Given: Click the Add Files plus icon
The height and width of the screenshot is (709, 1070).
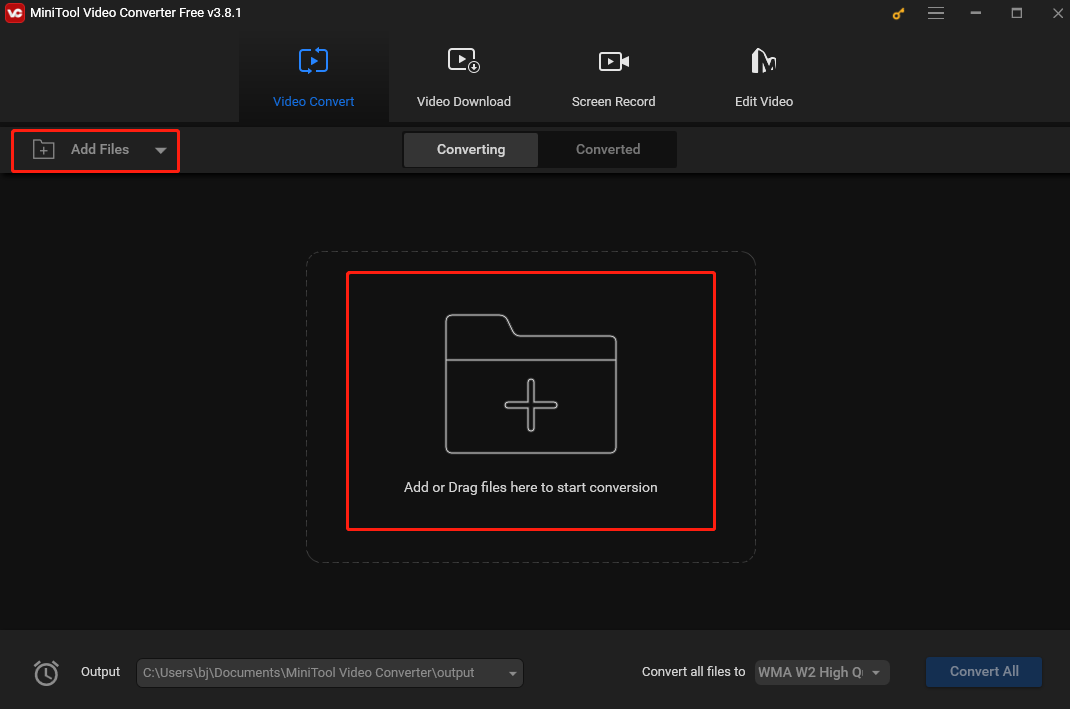Looking at the screenshot, I should click(x=44, y=149).
